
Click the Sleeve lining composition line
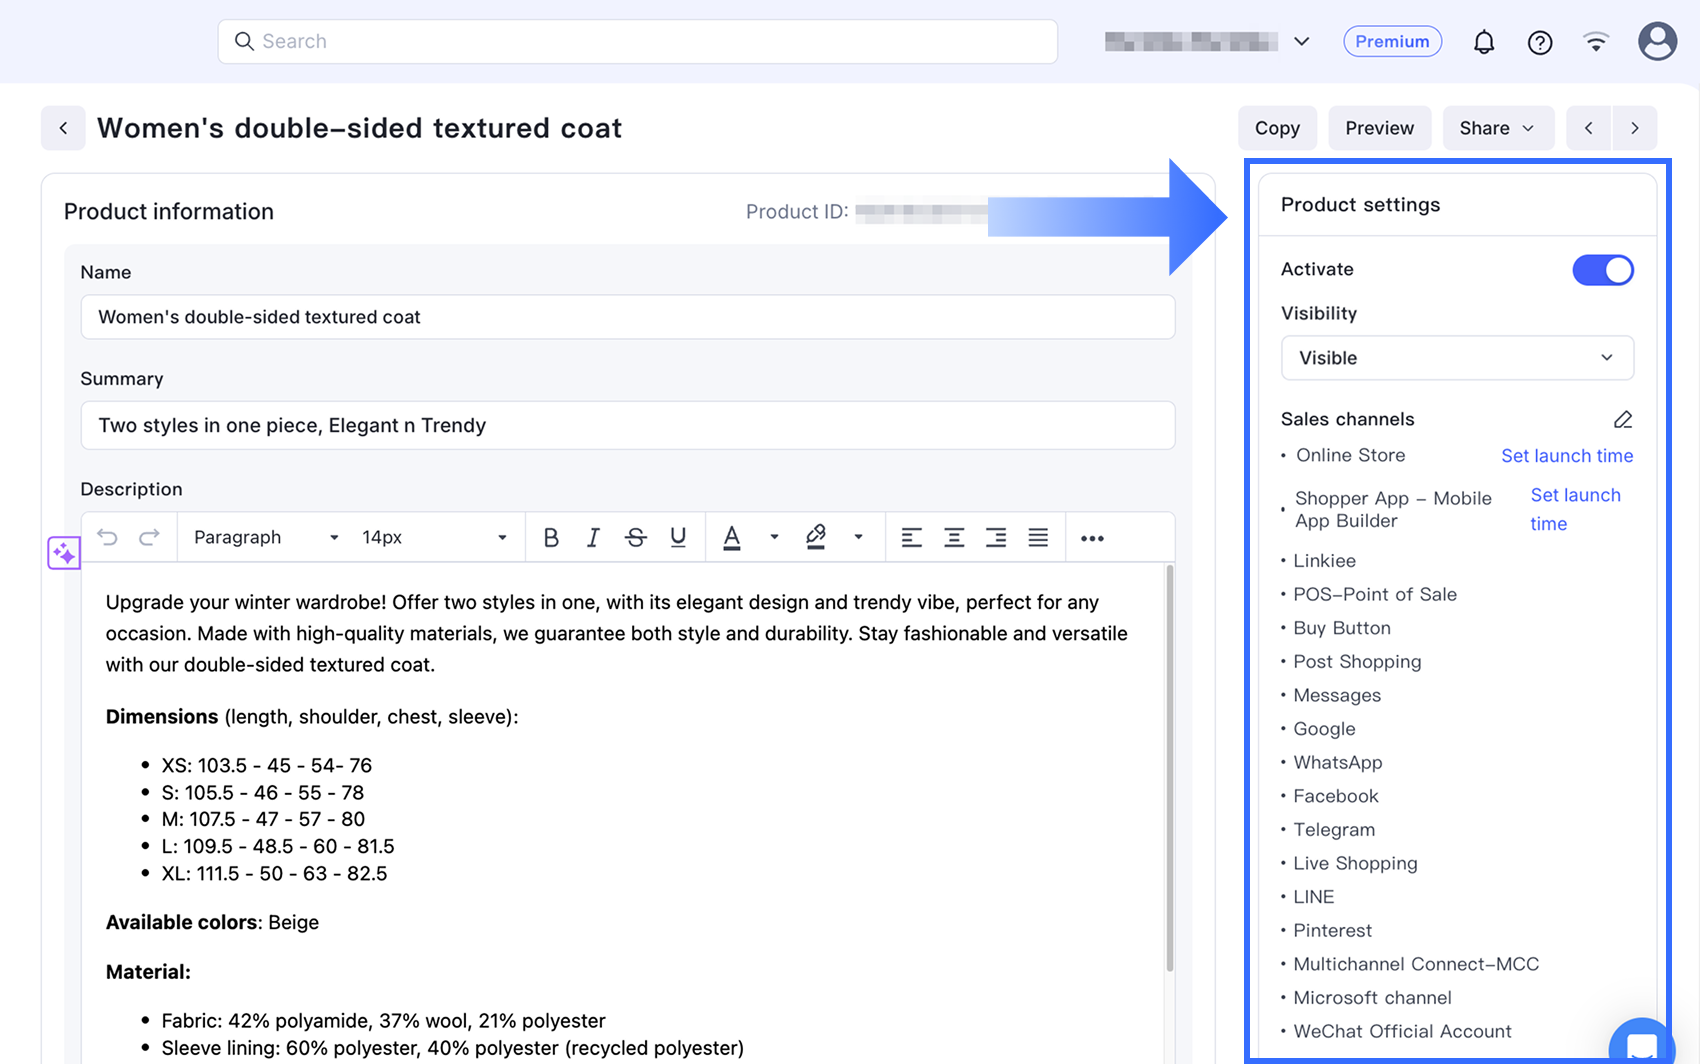pos(453,1048)
